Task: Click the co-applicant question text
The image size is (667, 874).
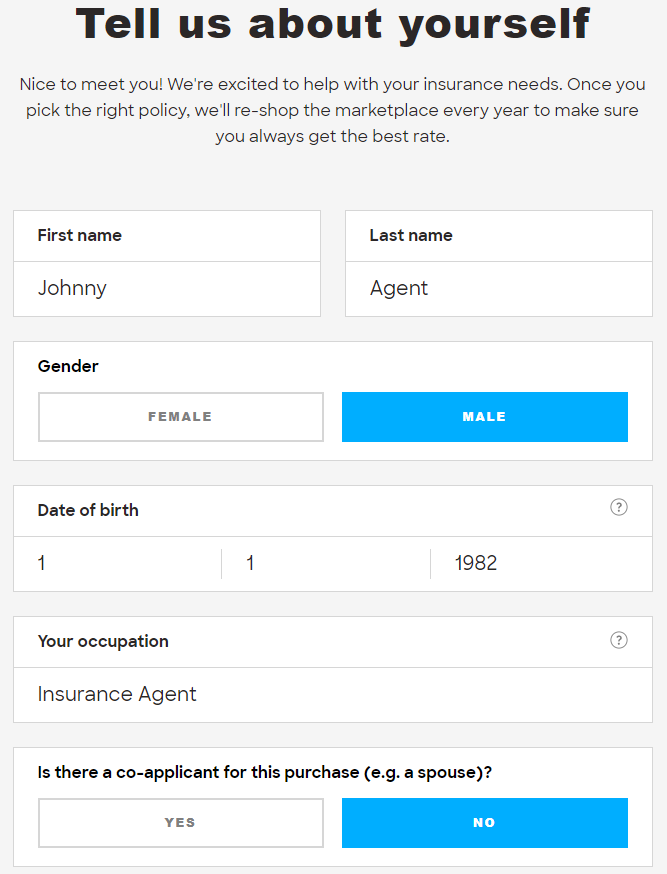Action: (265, 773)
